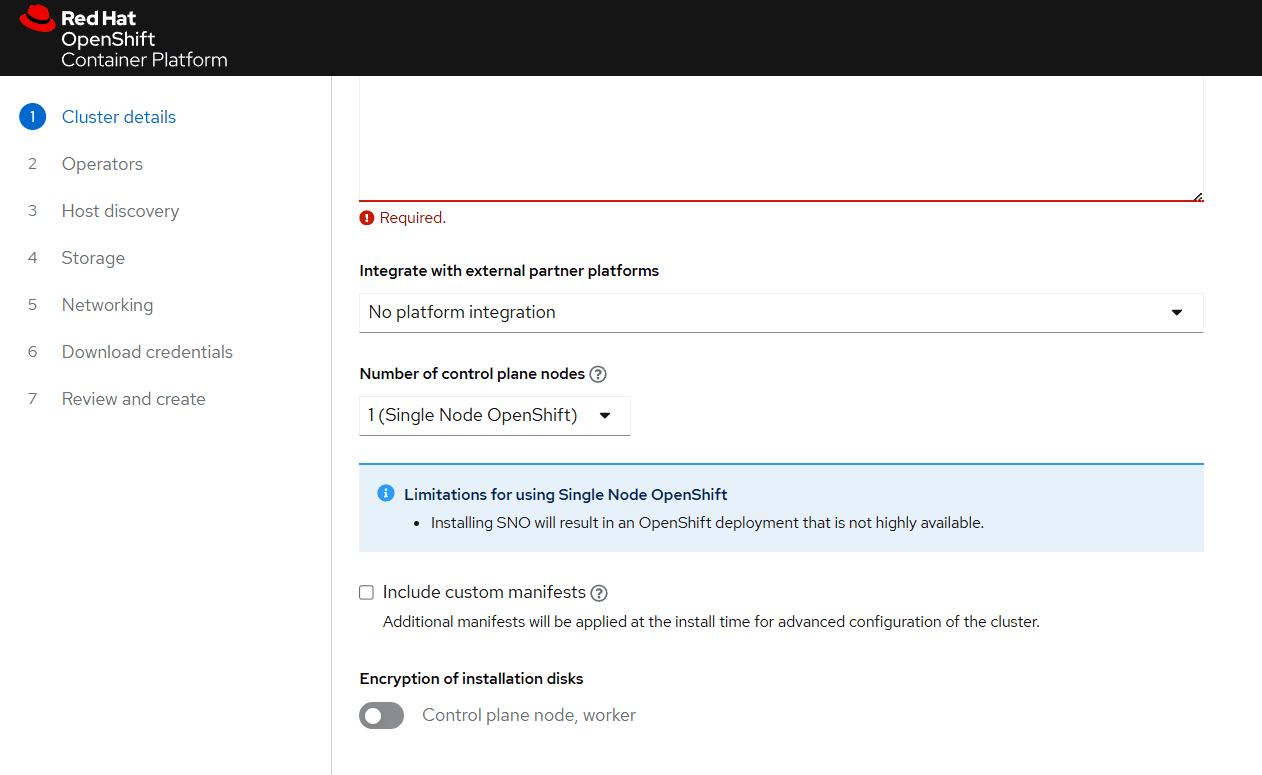Go to the Operators step

tap(102, 164)
